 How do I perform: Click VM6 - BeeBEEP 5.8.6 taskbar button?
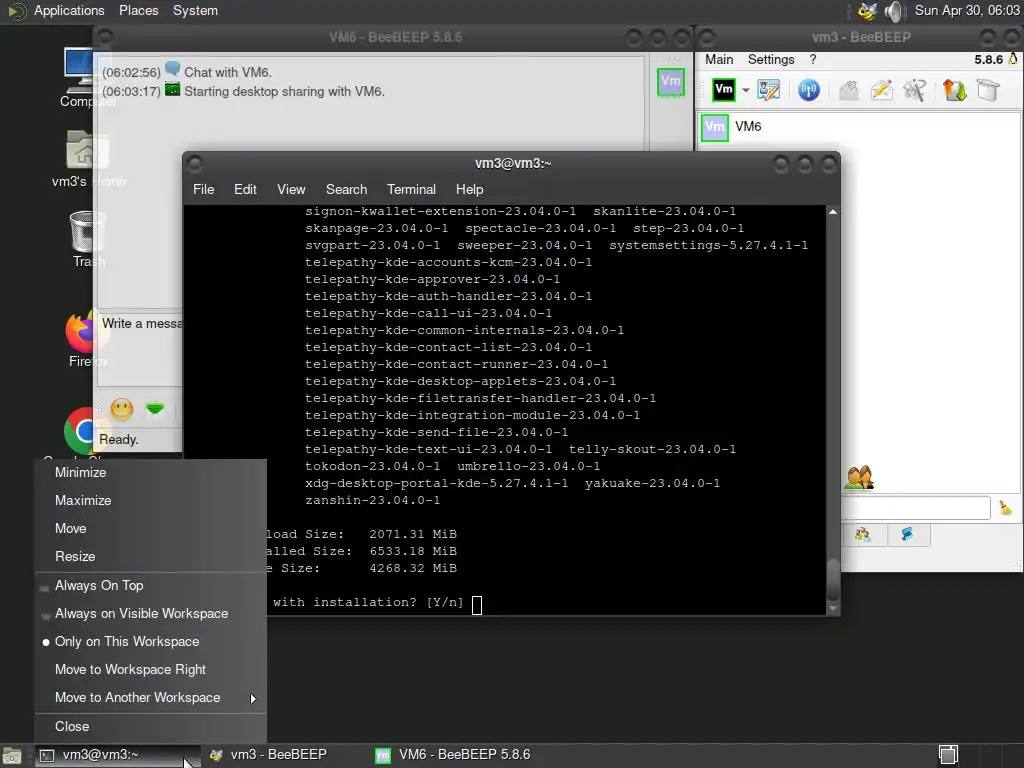(453, 755)
